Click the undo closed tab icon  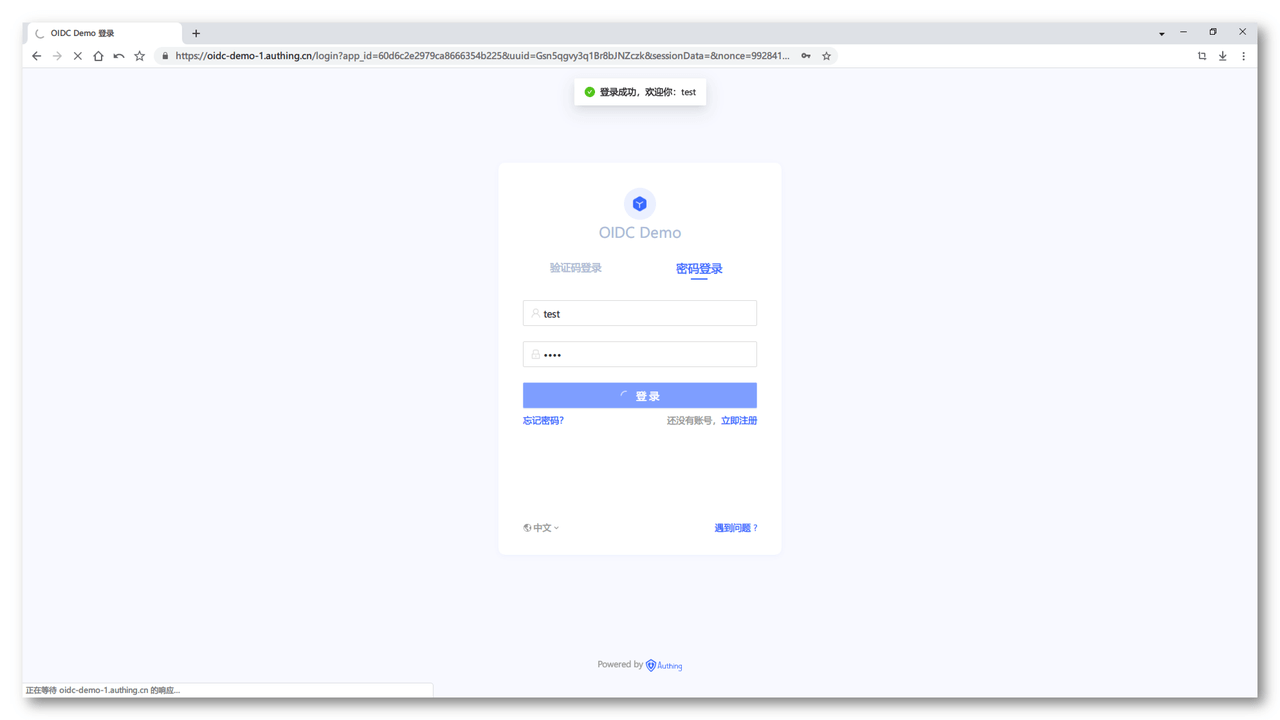click(119, 56)
